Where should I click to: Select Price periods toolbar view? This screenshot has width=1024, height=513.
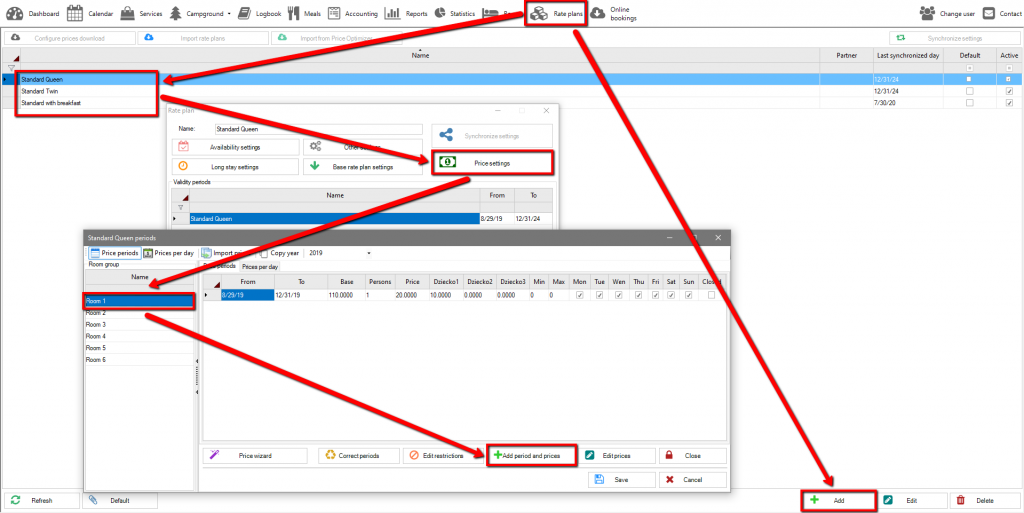[x=114, y=253]
